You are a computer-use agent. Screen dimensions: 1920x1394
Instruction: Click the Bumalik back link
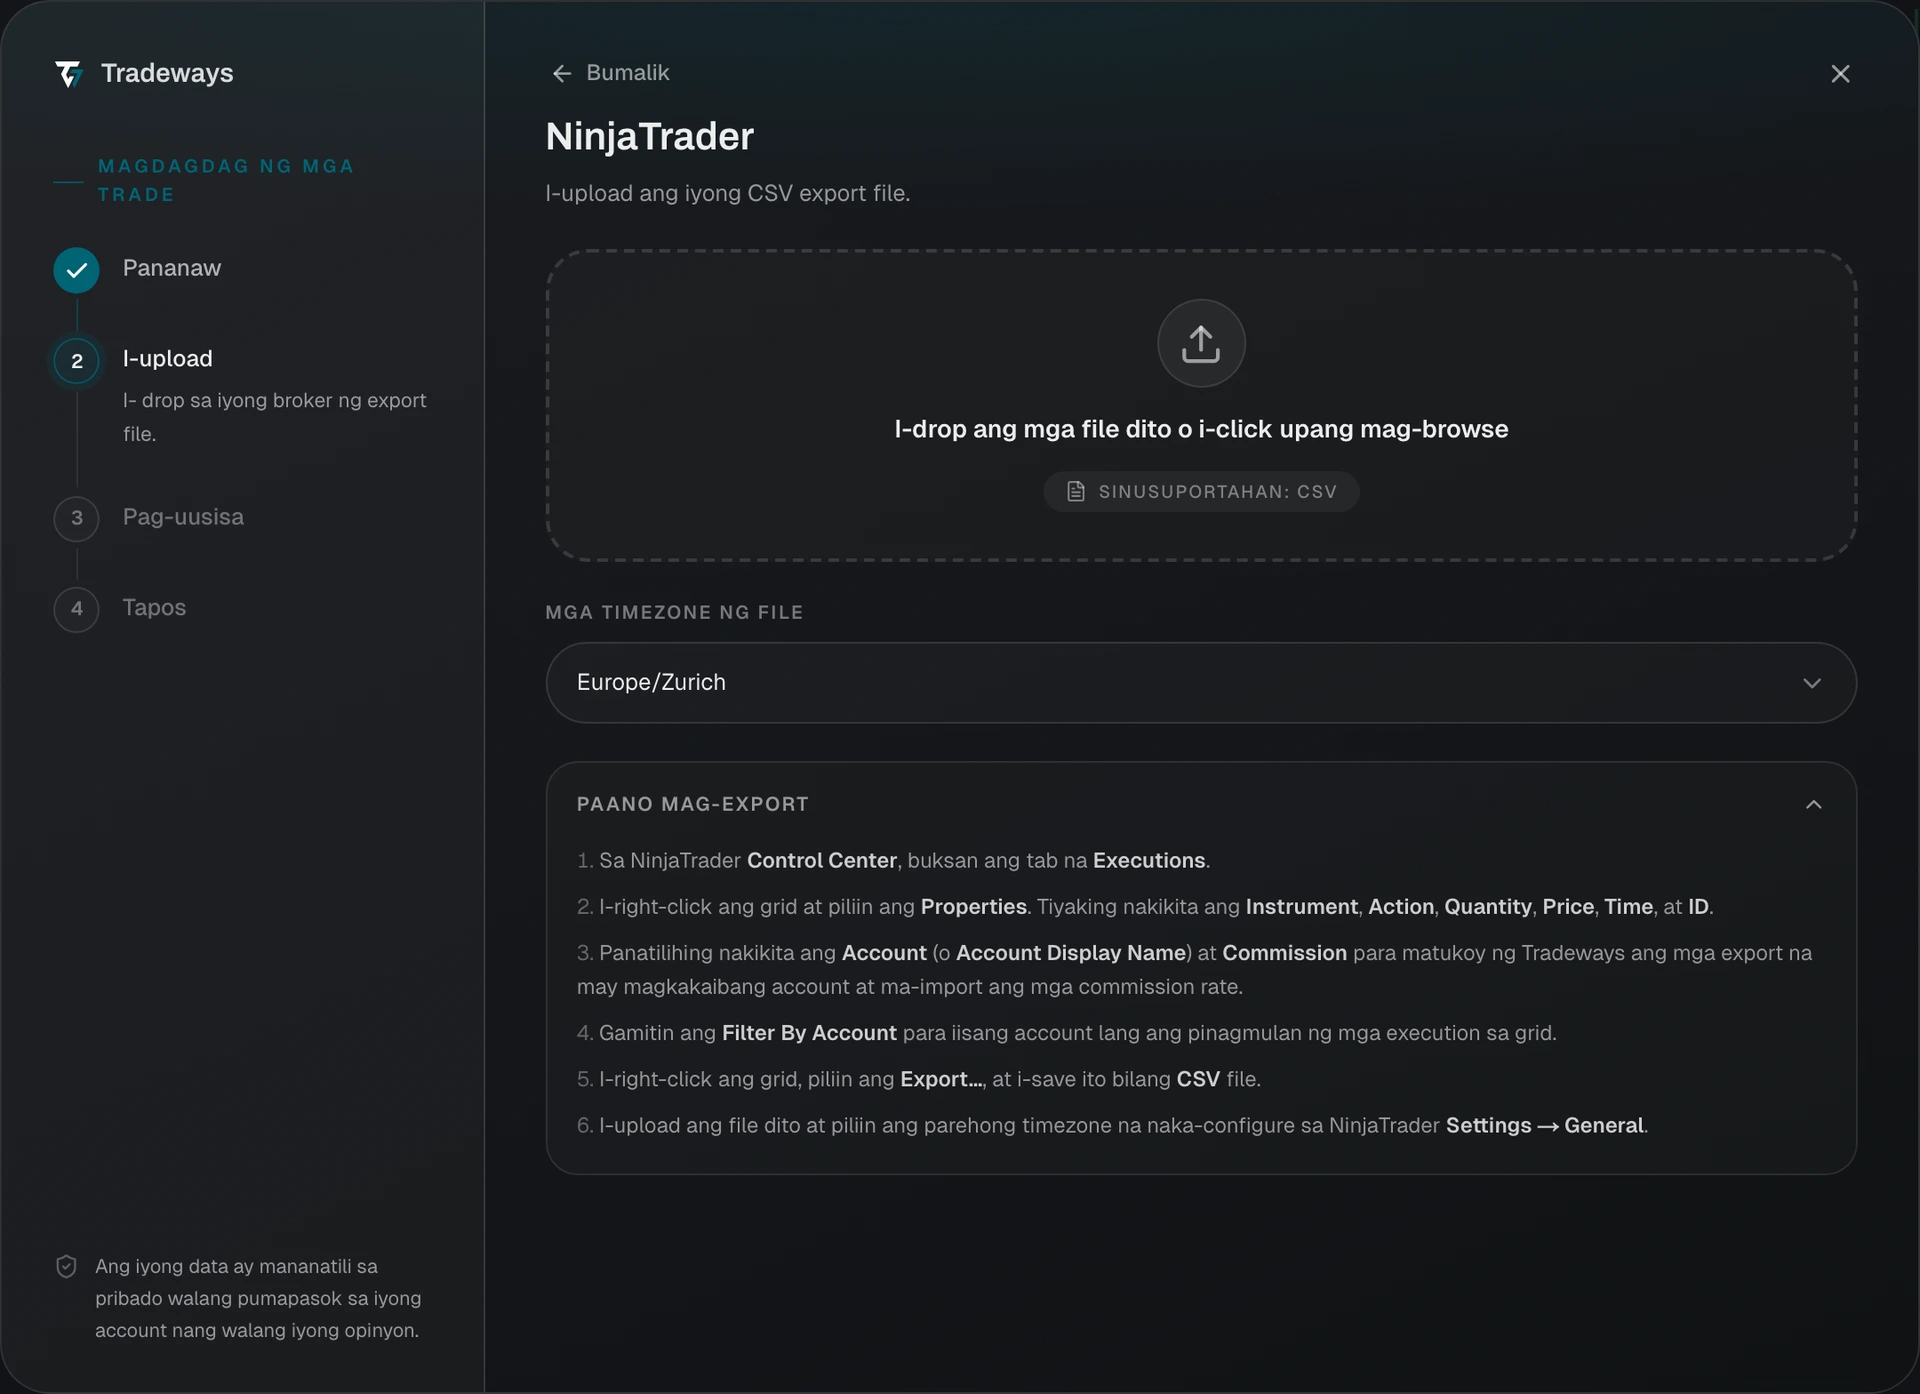tap(611, 73)
